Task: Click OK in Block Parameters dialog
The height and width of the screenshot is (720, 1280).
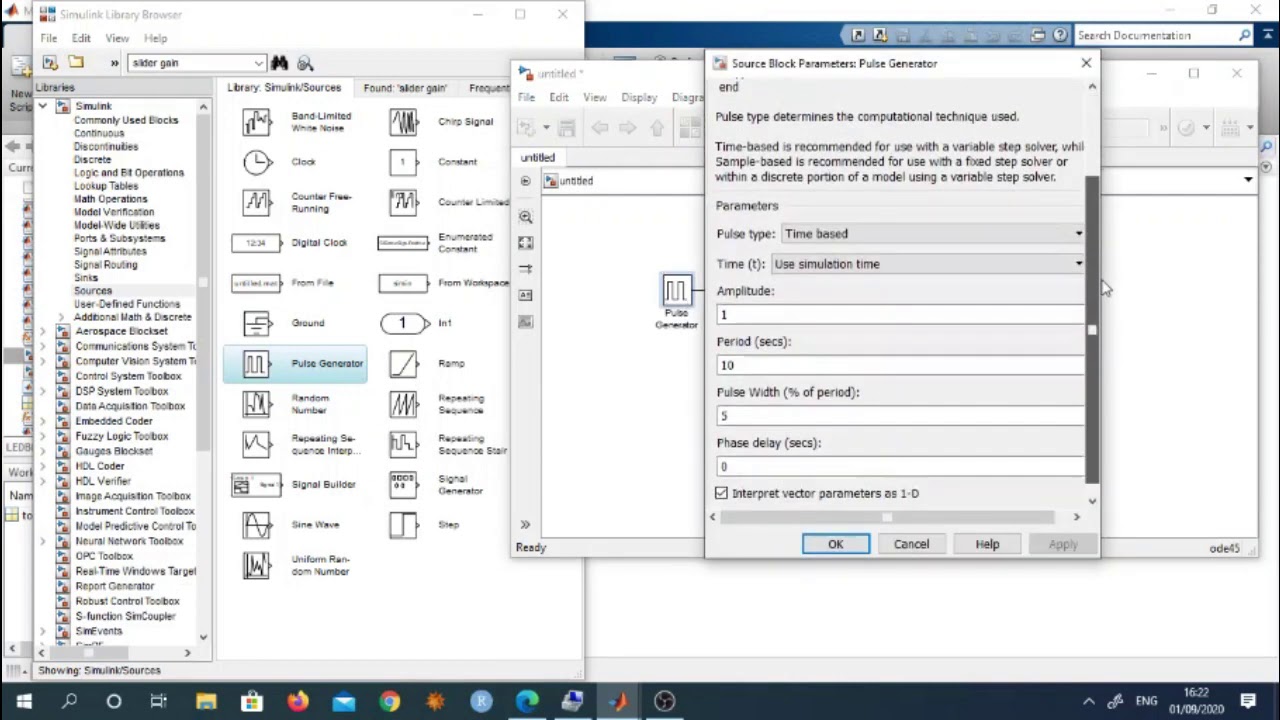Action: pyautogui.click(x=836, y=544)
